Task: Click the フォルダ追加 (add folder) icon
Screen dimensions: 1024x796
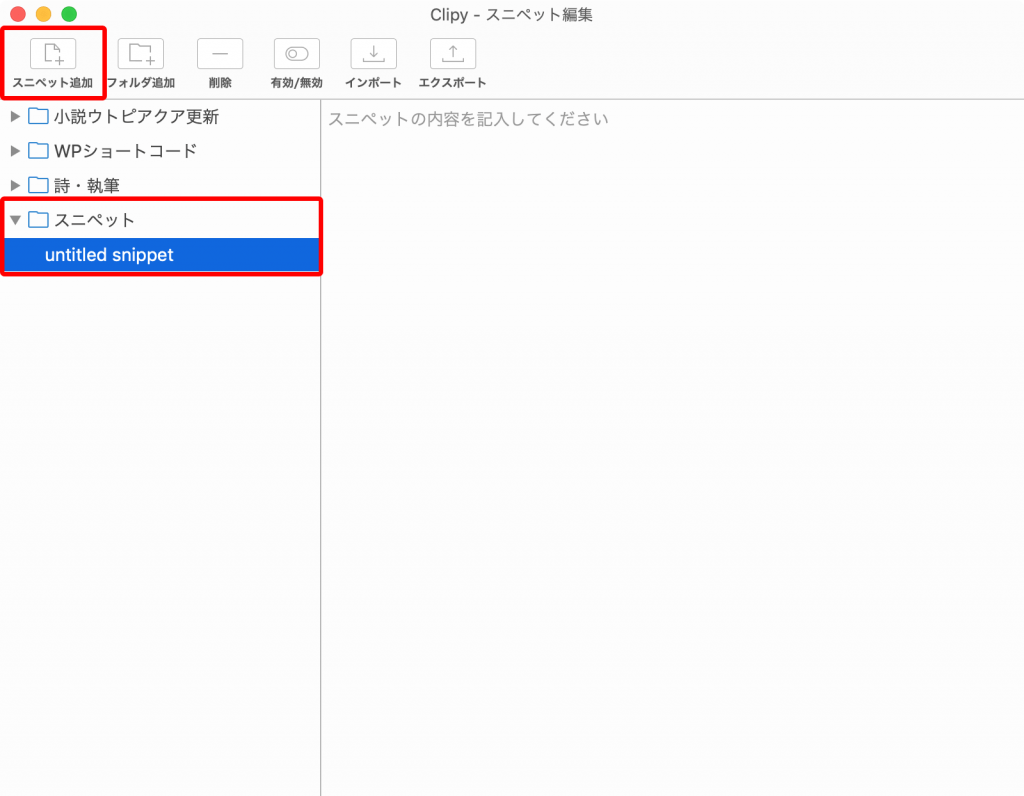Action: pos(140,54)
